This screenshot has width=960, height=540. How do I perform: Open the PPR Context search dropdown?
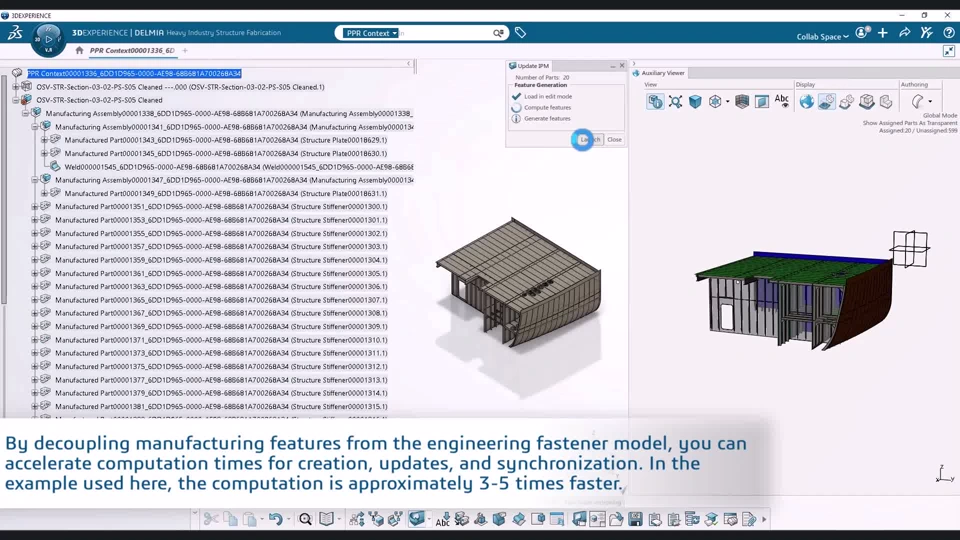(x=371, y=33)
